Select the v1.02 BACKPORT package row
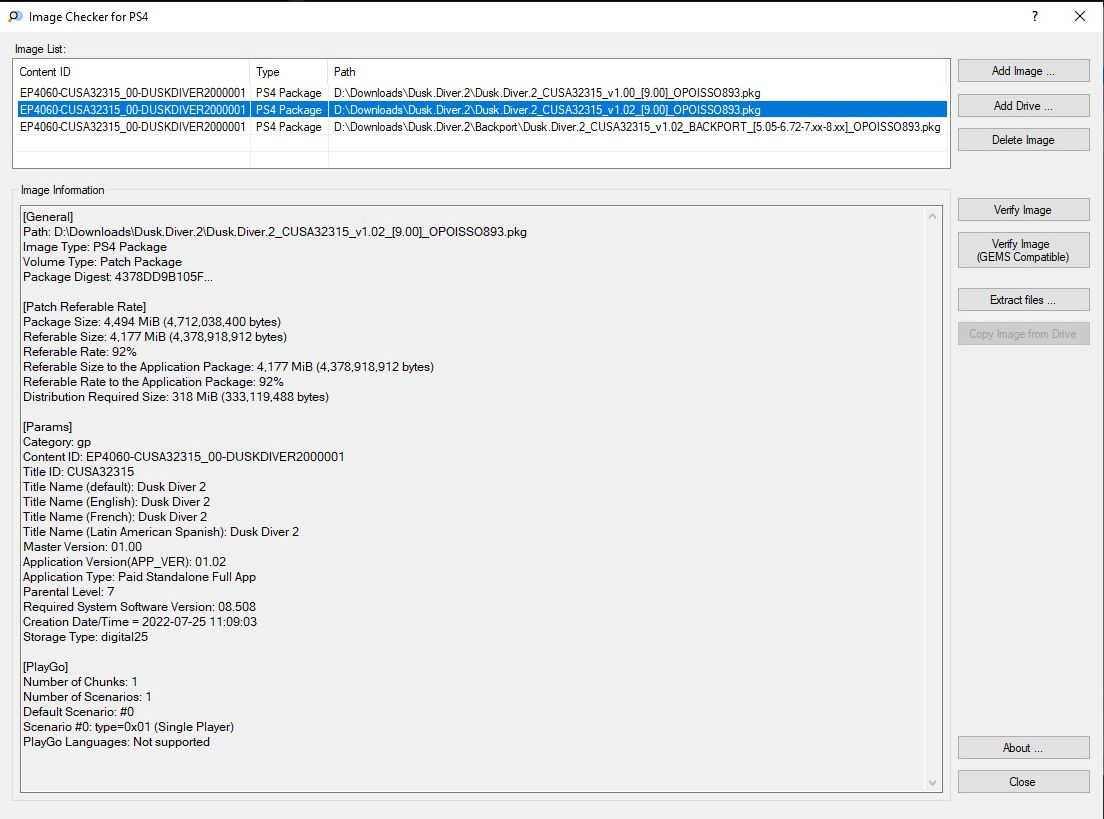Screen dimensions: 1104x819 coord(482,127)
